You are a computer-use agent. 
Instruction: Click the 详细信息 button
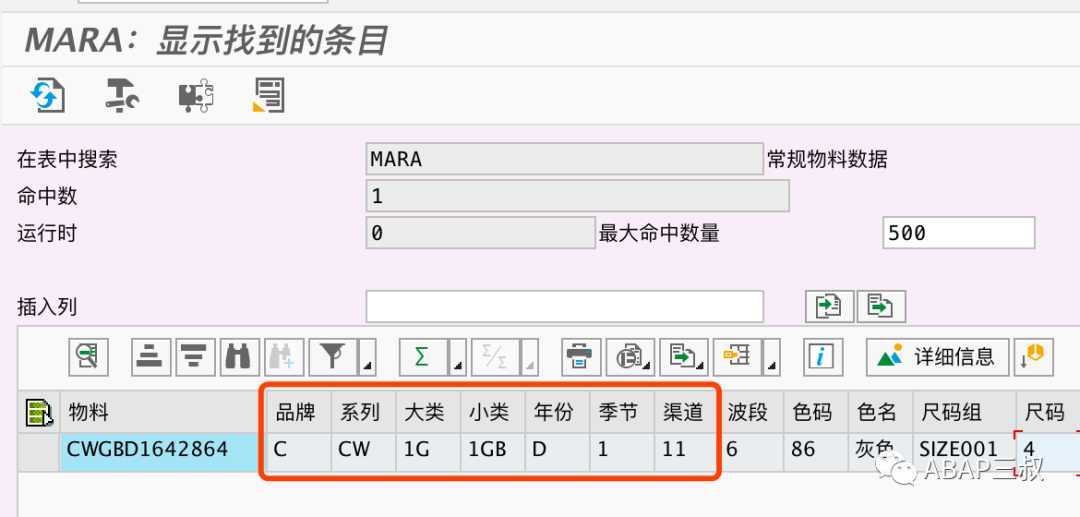(937, 357)
